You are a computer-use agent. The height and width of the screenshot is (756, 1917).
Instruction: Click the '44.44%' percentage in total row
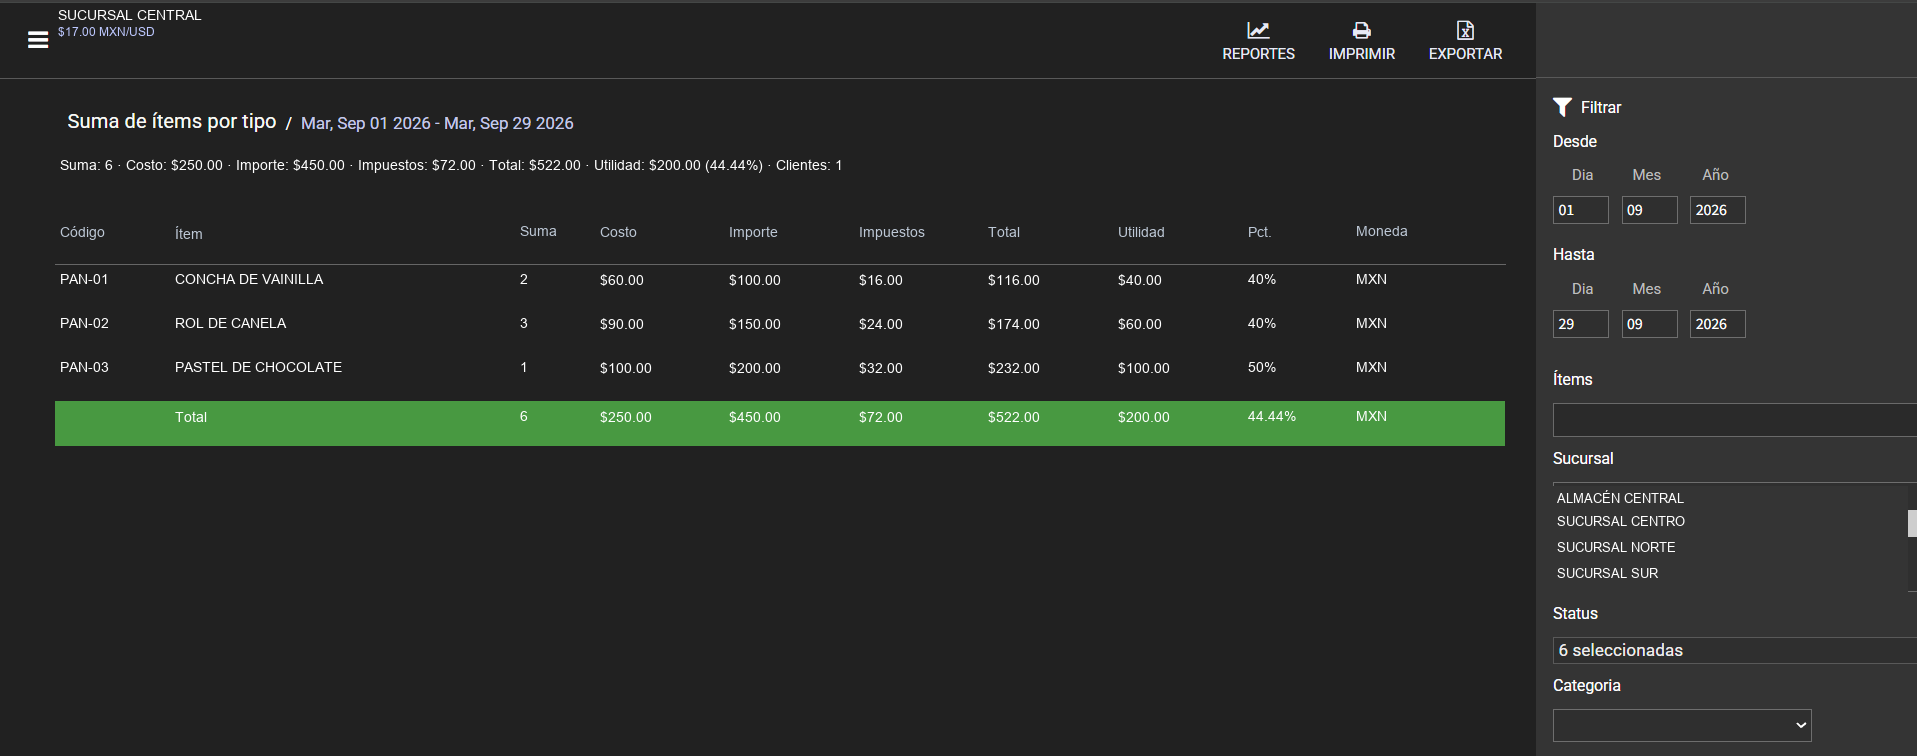[x=1272, y=416]
